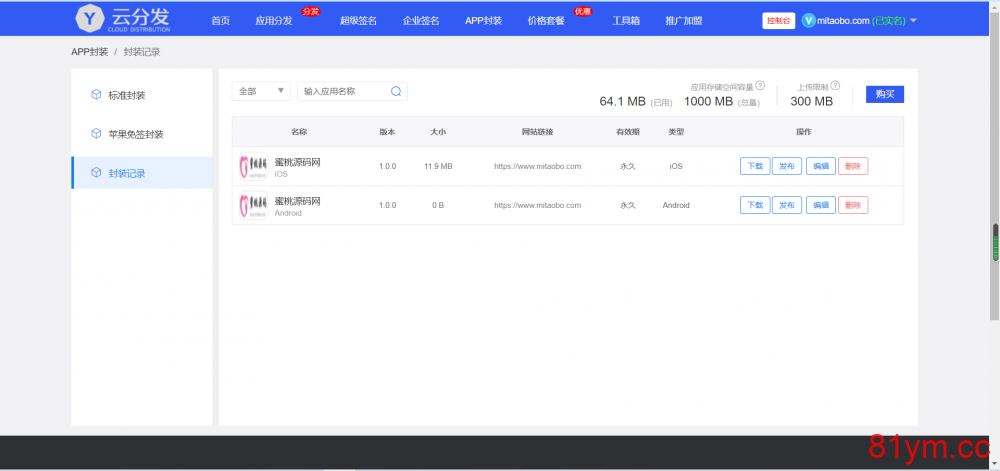
Task: Click the cube icon next to 苹果免签封装
Action: pyautogui.click(x=96, y=134)
